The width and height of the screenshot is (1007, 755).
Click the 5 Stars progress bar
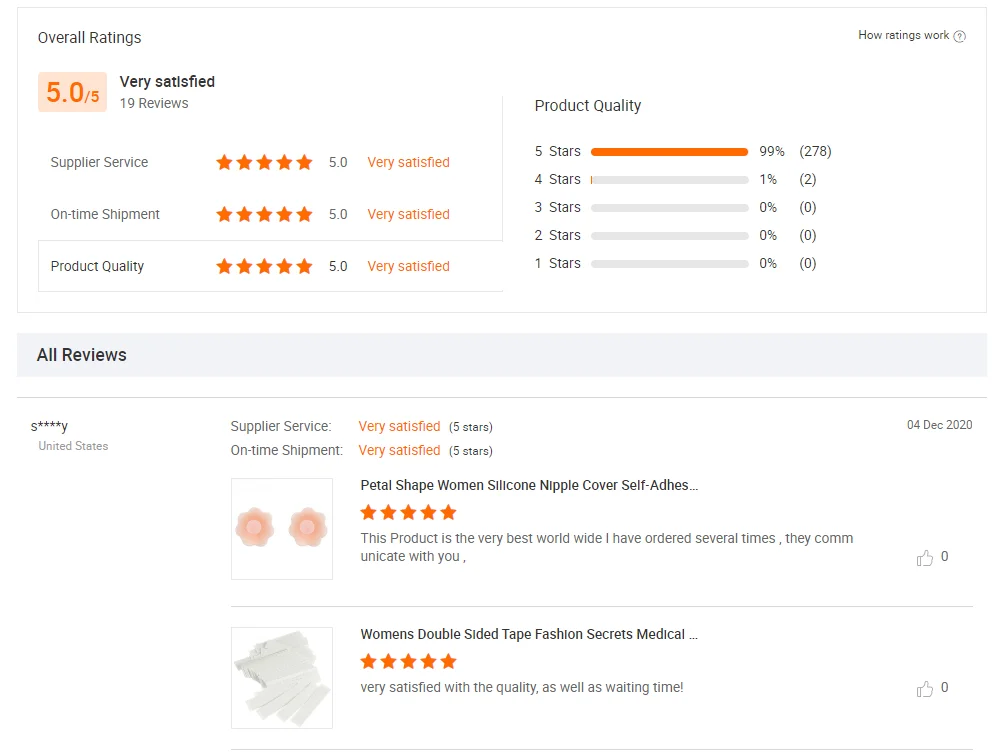click(669, 152)
